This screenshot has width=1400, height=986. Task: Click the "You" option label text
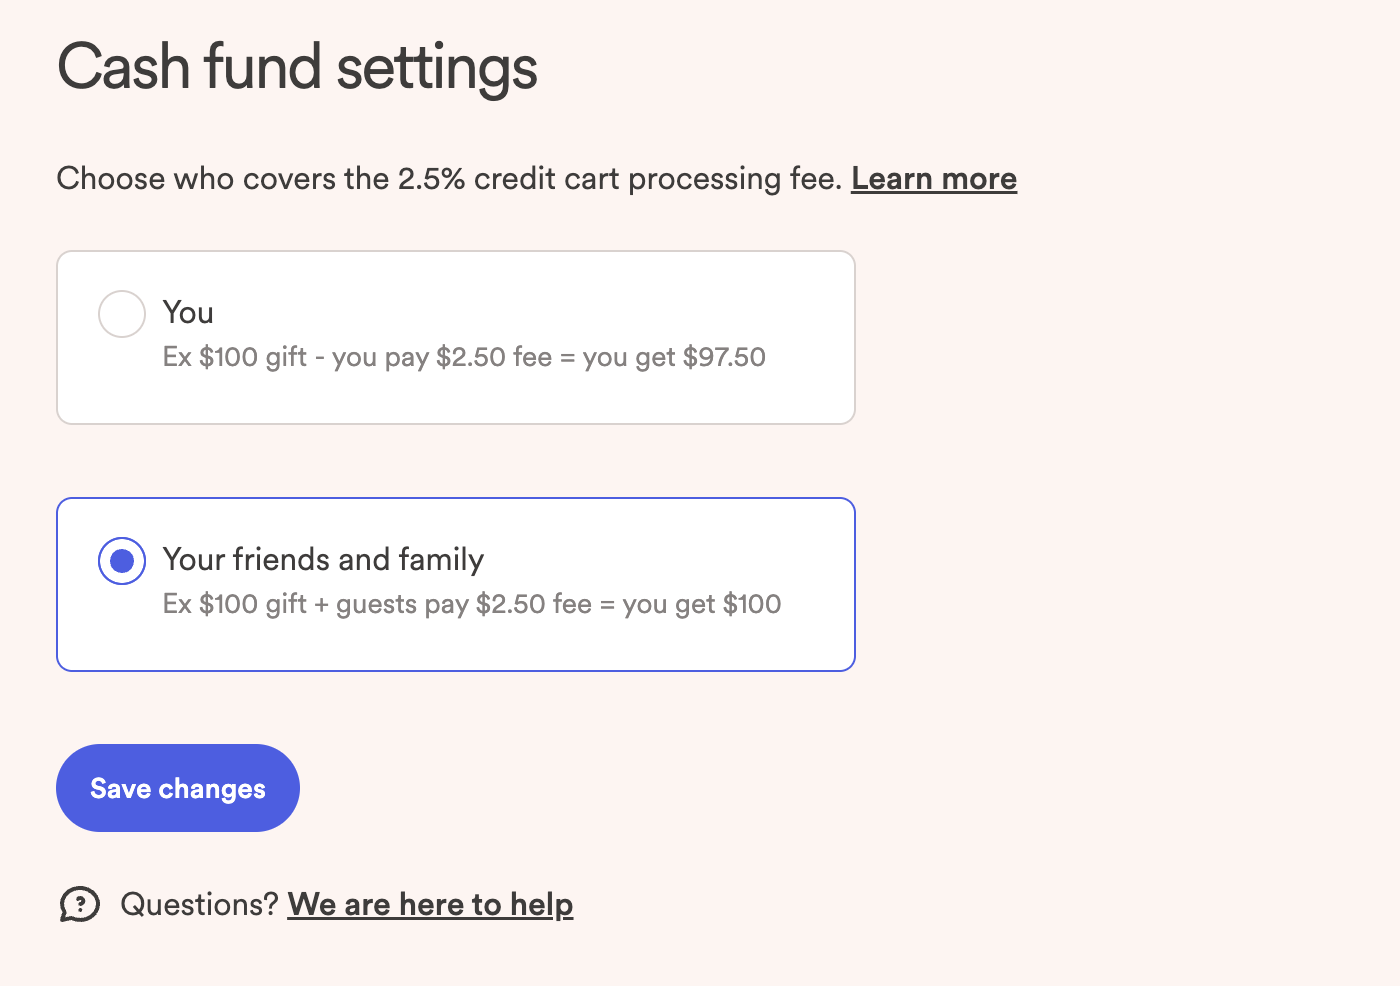click(x=188, y=313)
